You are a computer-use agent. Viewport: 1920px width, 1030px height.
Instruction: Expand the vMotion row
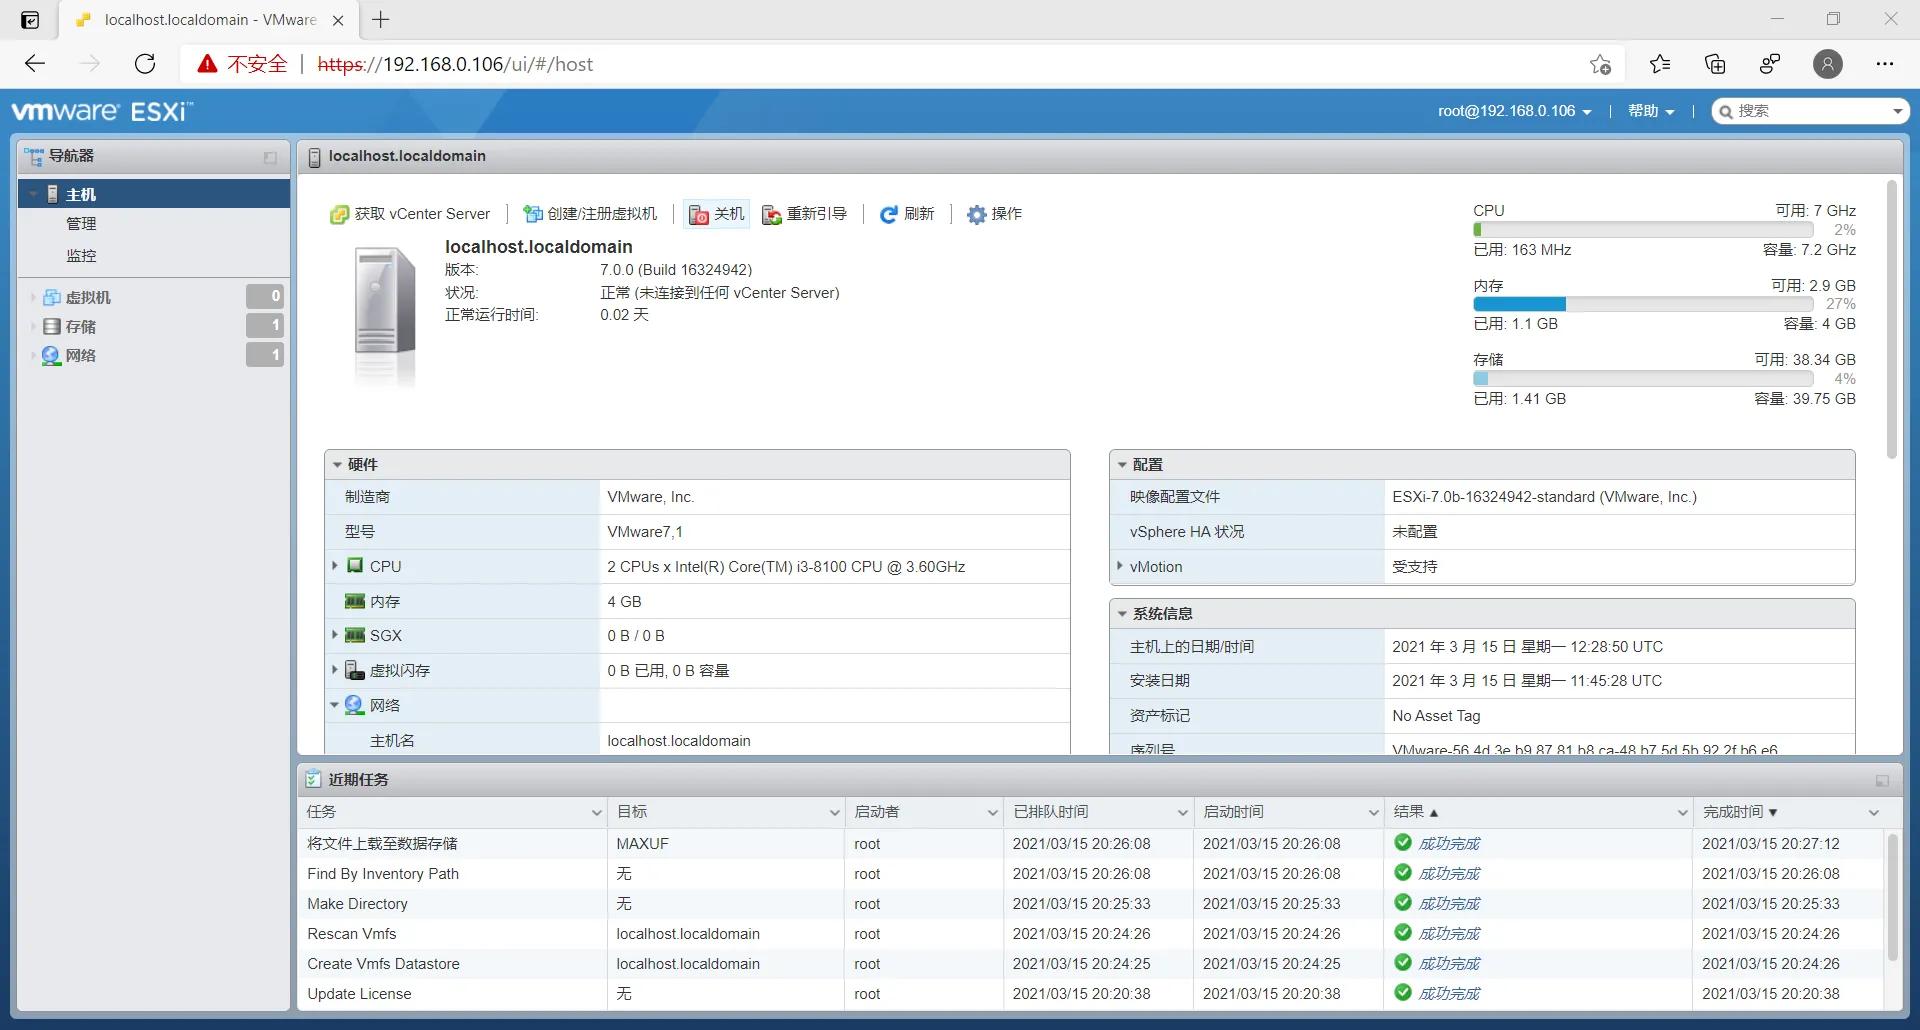tap(1120, 566)
